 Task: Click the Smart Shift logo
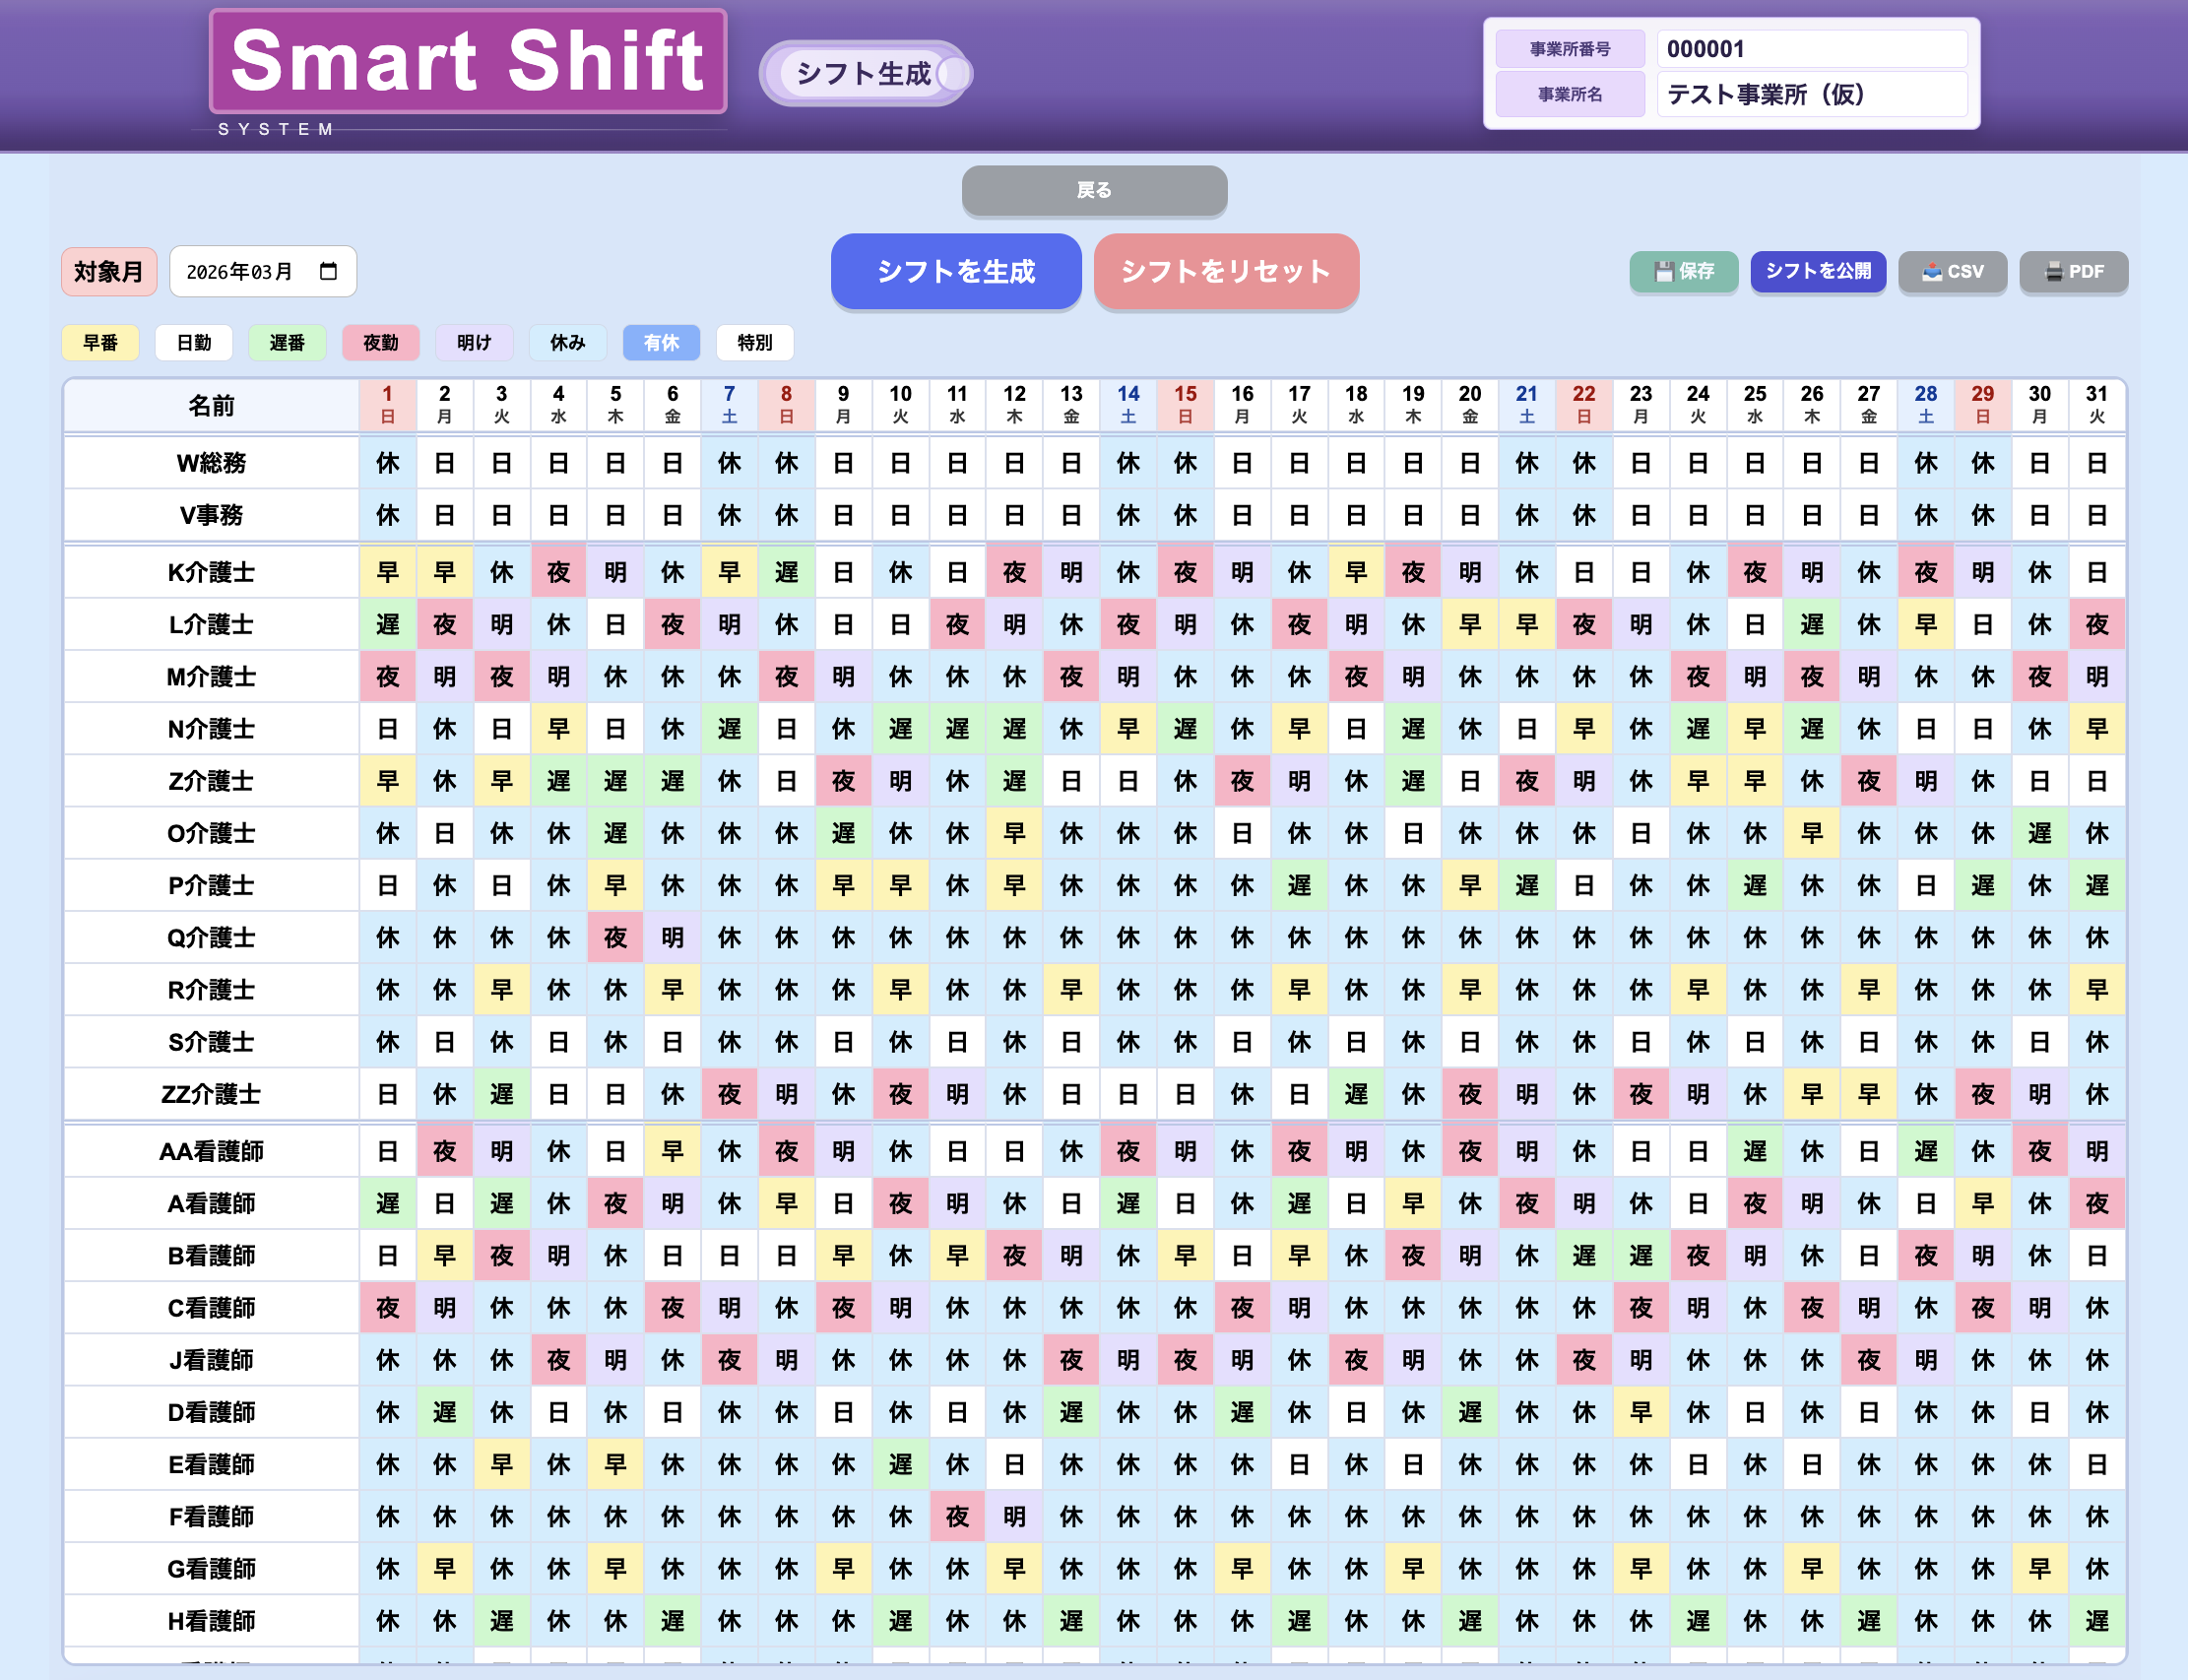tap(468, 62)
